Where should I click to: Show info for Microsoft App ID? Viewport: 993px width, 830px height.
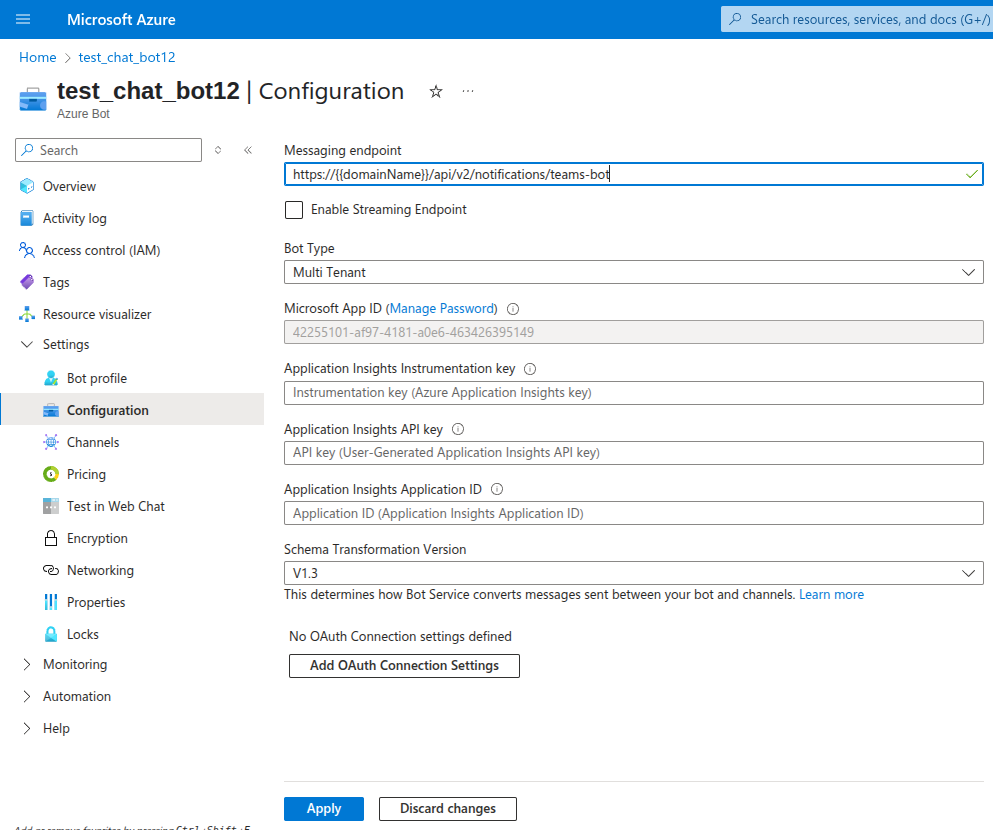tap(513, 309)
